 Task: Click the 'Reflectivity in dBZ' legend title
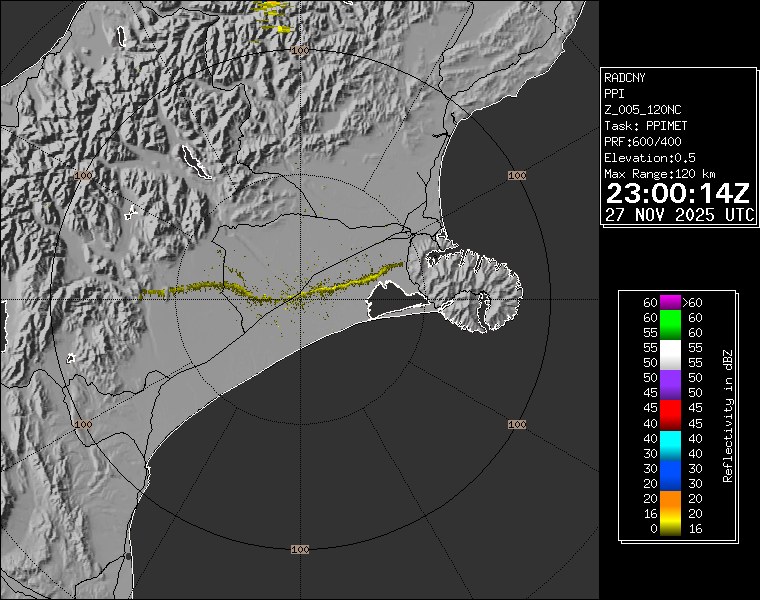[x=727, y=416]
